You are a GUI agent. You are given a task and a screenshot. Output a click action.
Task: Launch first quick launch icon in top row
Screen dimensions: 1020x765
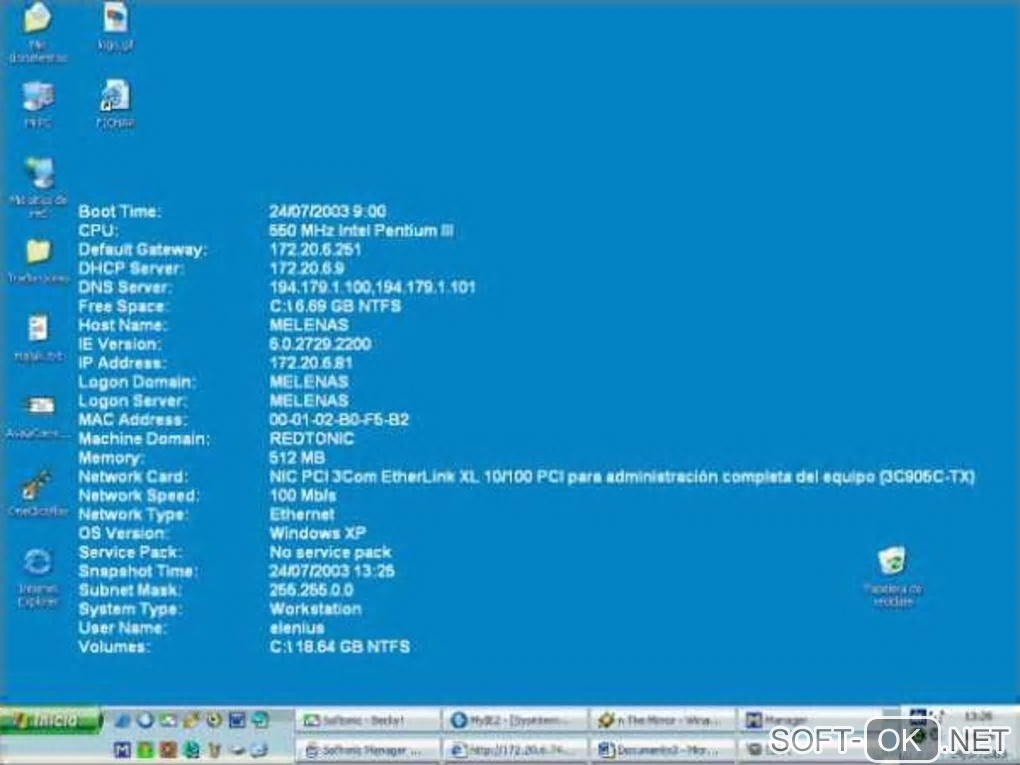point(122,720)
